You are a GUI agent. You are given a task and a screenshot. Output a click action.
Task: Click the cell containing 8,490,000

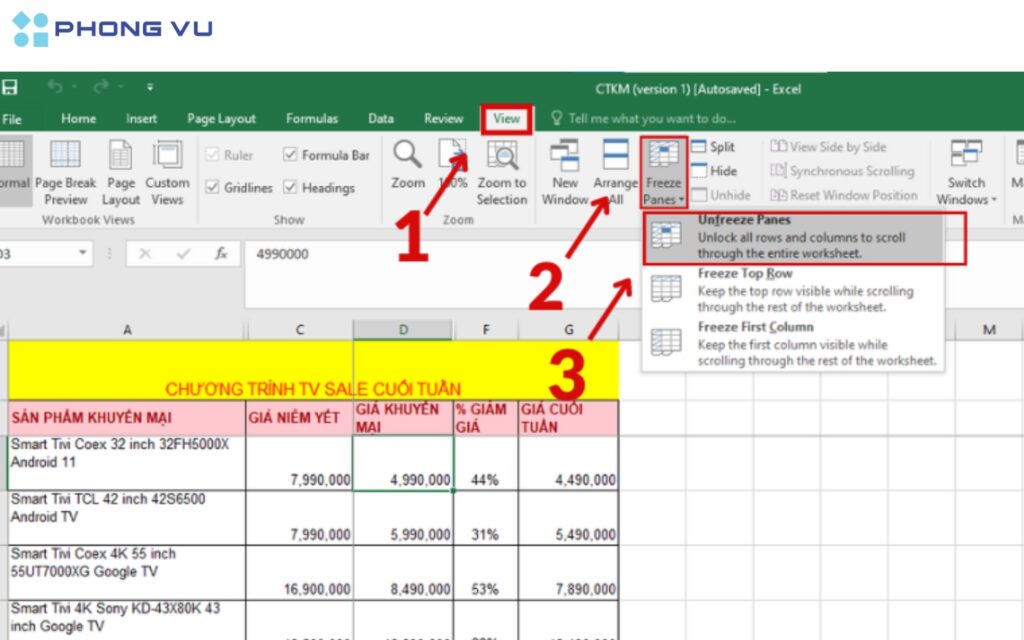pos(403,573)
